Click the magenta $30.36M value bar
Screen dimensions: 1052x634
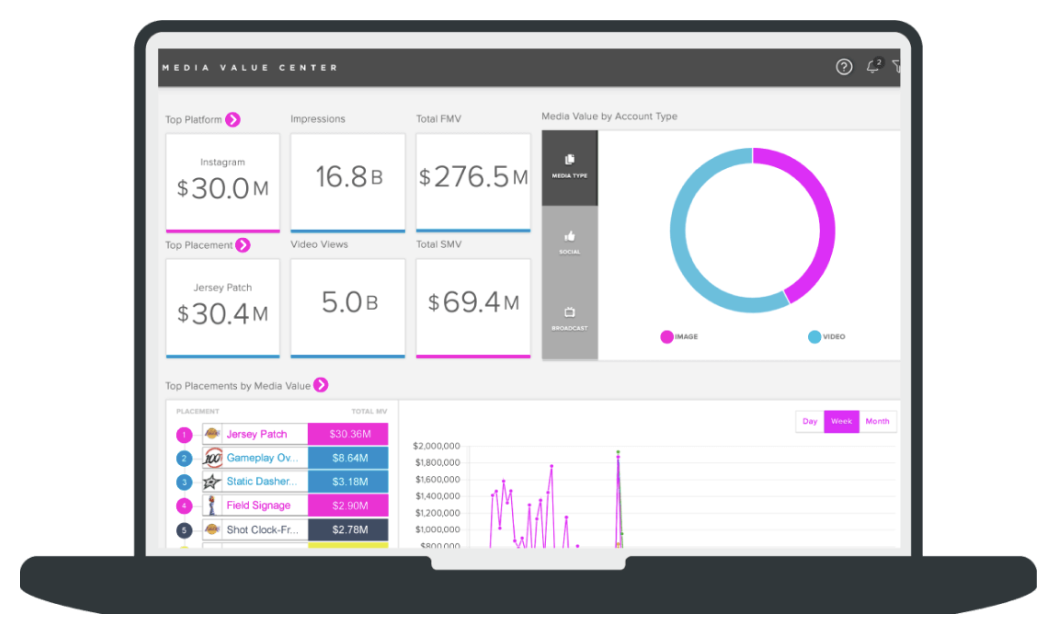(350, 433)
